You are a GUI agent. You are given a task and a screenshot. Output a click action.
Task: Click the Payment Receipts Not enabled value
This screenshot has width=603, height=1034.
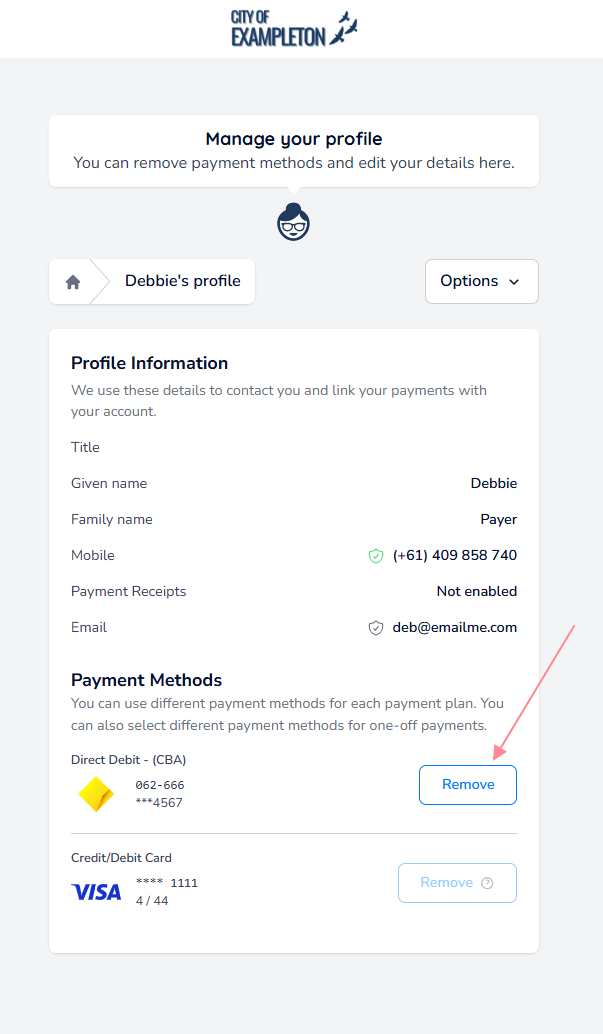point(476,592)
